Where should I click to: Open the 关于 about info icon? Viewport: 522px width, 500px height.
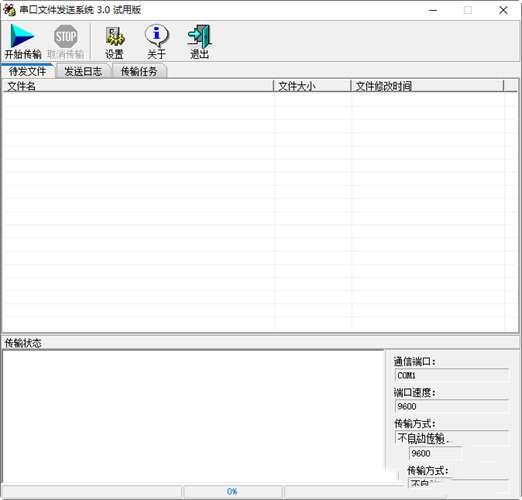[156, 42]
